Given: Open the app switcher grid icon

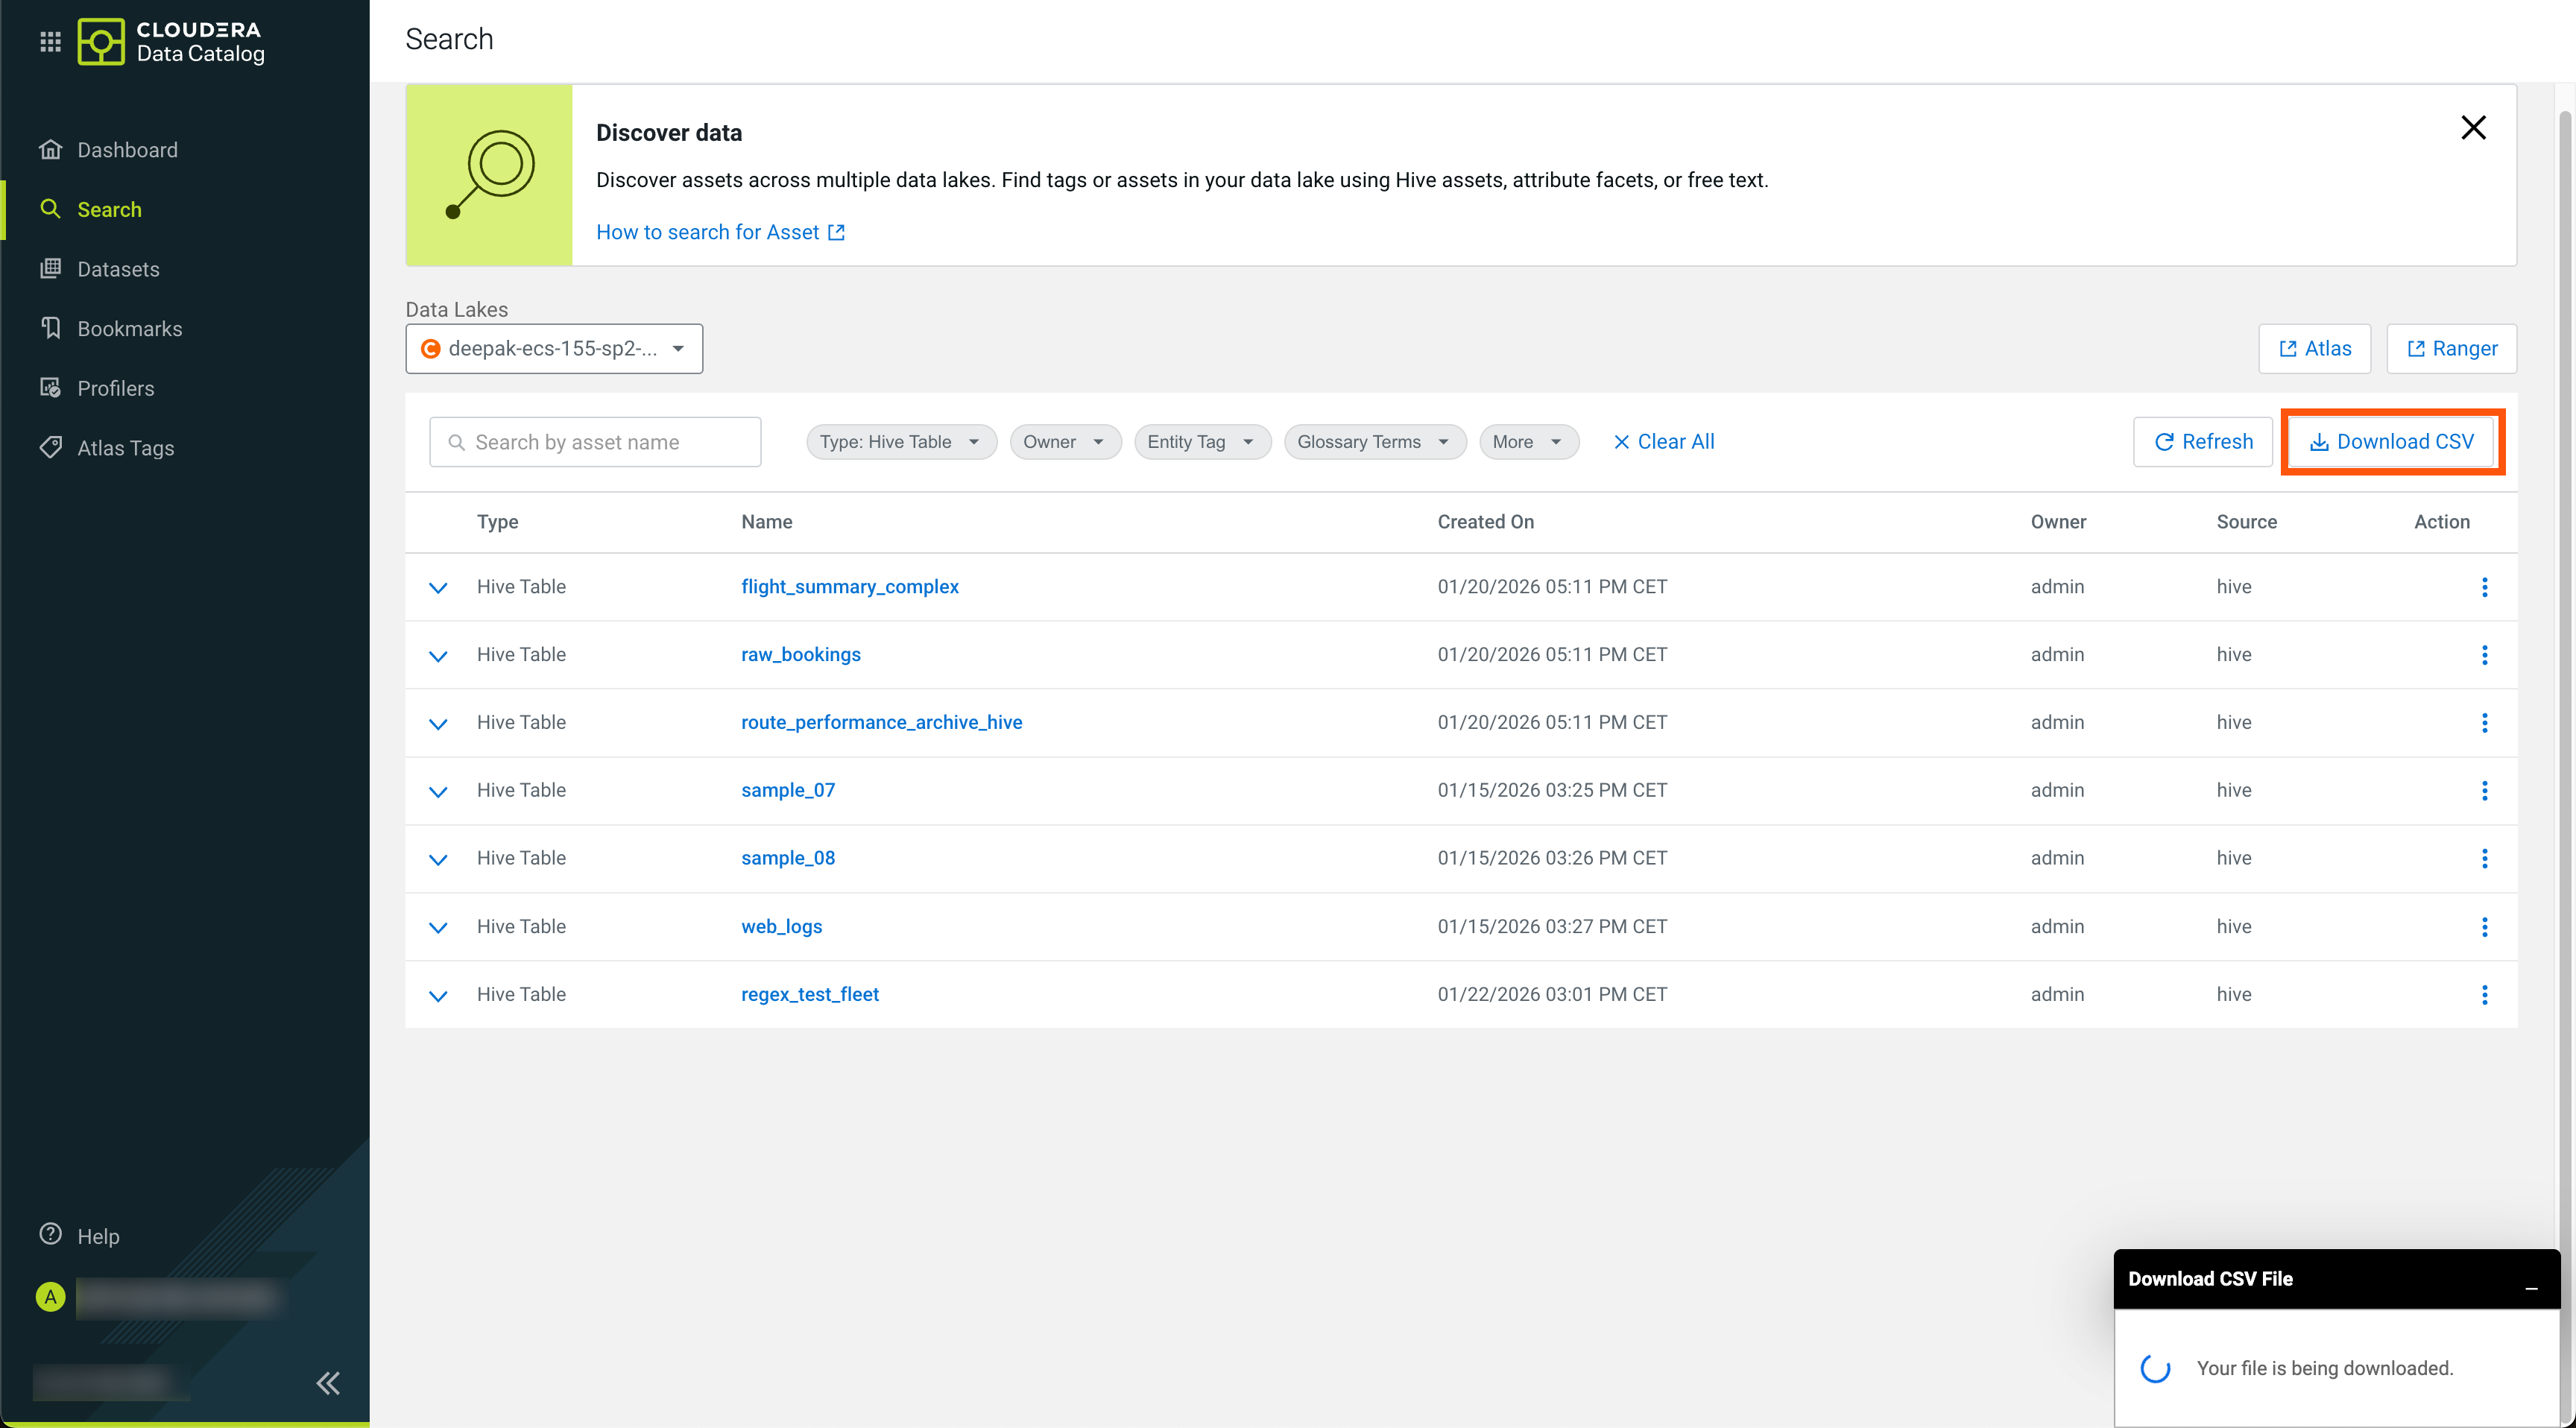Looking at the screenshot, I should point(50,41).
